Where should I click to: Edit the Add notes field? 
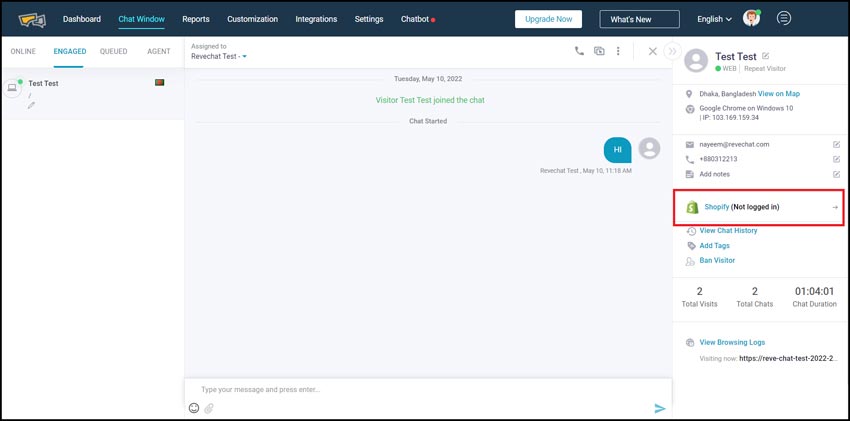836,174
